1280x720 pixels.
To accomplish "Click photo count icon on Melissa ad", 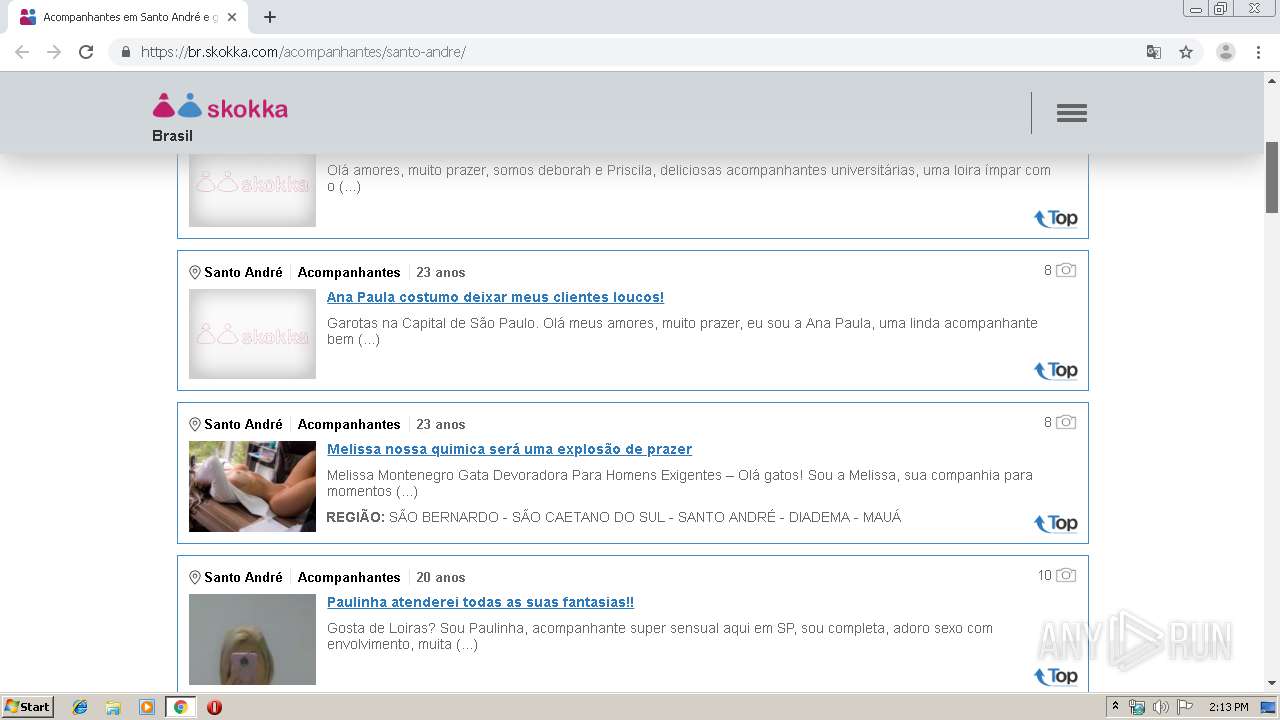I will click(x=1066, y=422).
